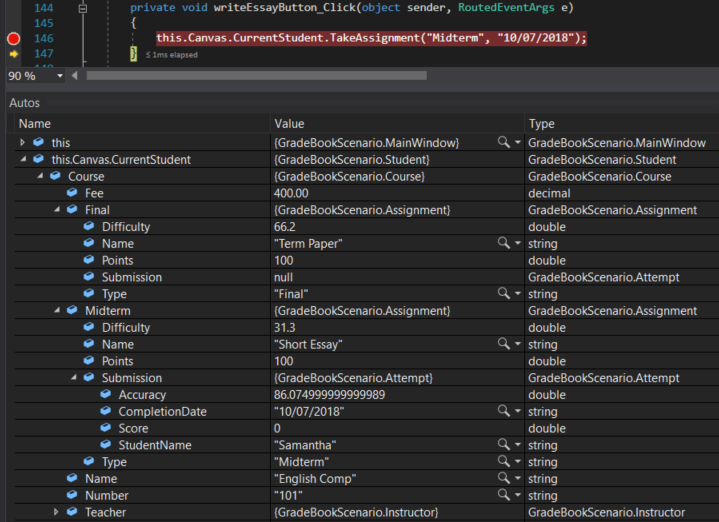Click the property icon beside Fee

click(x=72, y=193)
